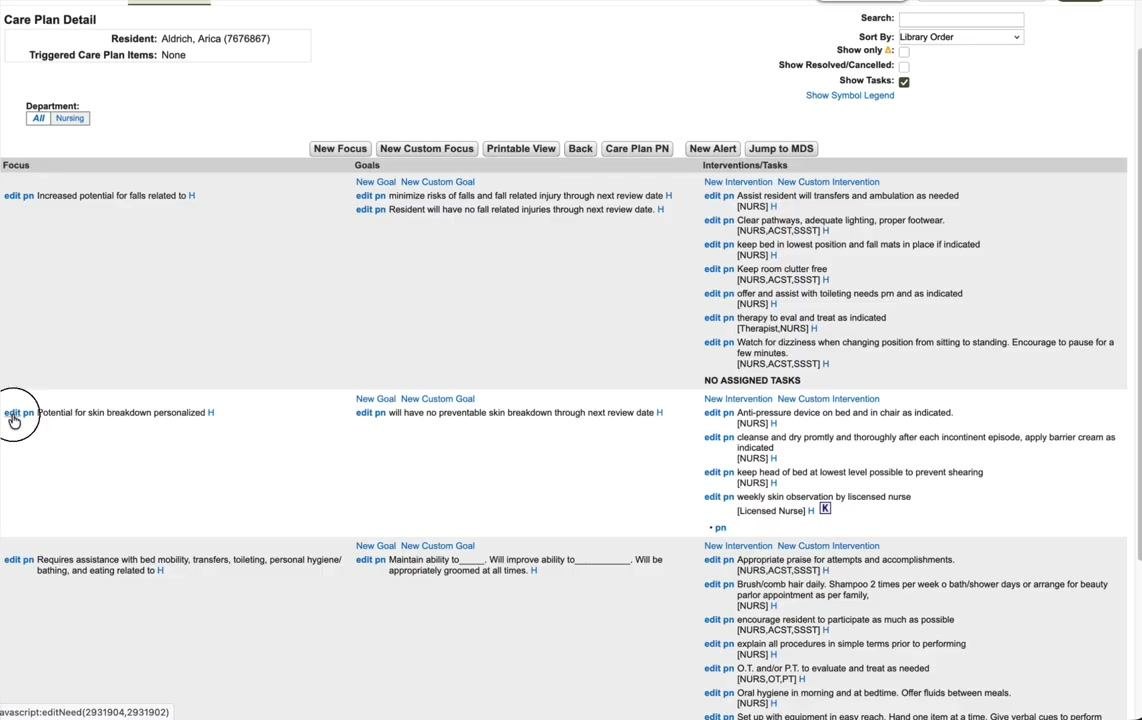
Task: Open pn for 'Anti-pressure device on bed' intervention
Action: point(728,413)
